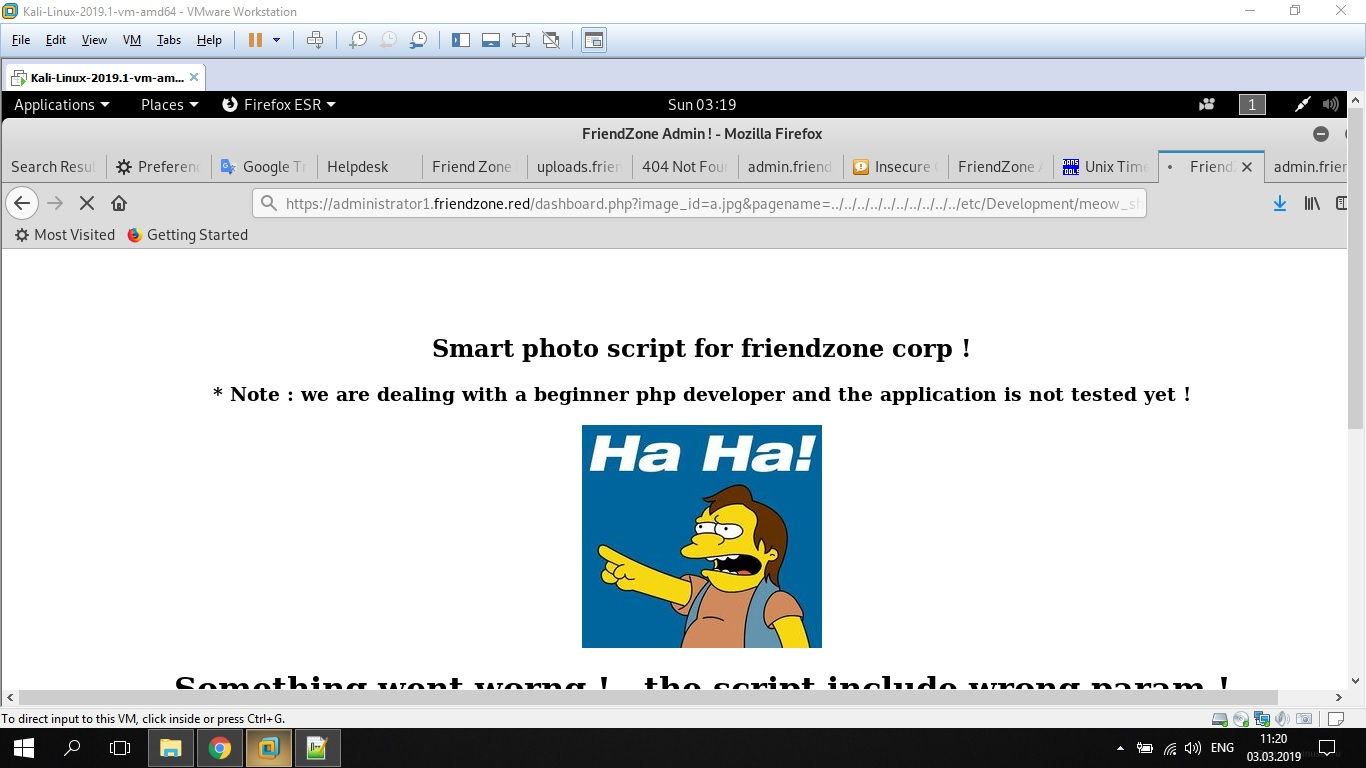Take a snapshot of the virtual machine
Viewport: 1366px width, 768px height.
point(357,40)
